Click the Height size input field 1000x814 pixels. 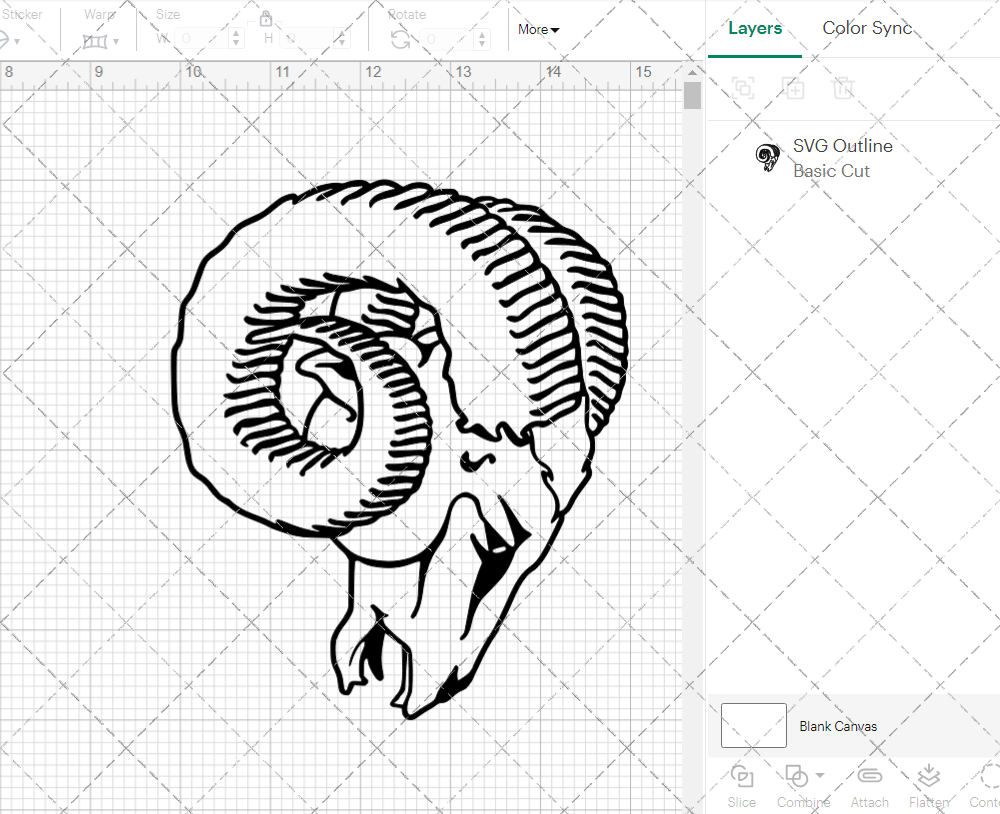[x=307, y=39]
